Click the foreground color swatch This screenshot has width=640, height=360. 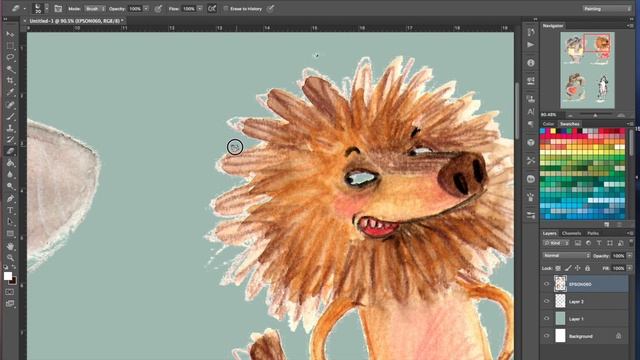[x=8, y=276]
